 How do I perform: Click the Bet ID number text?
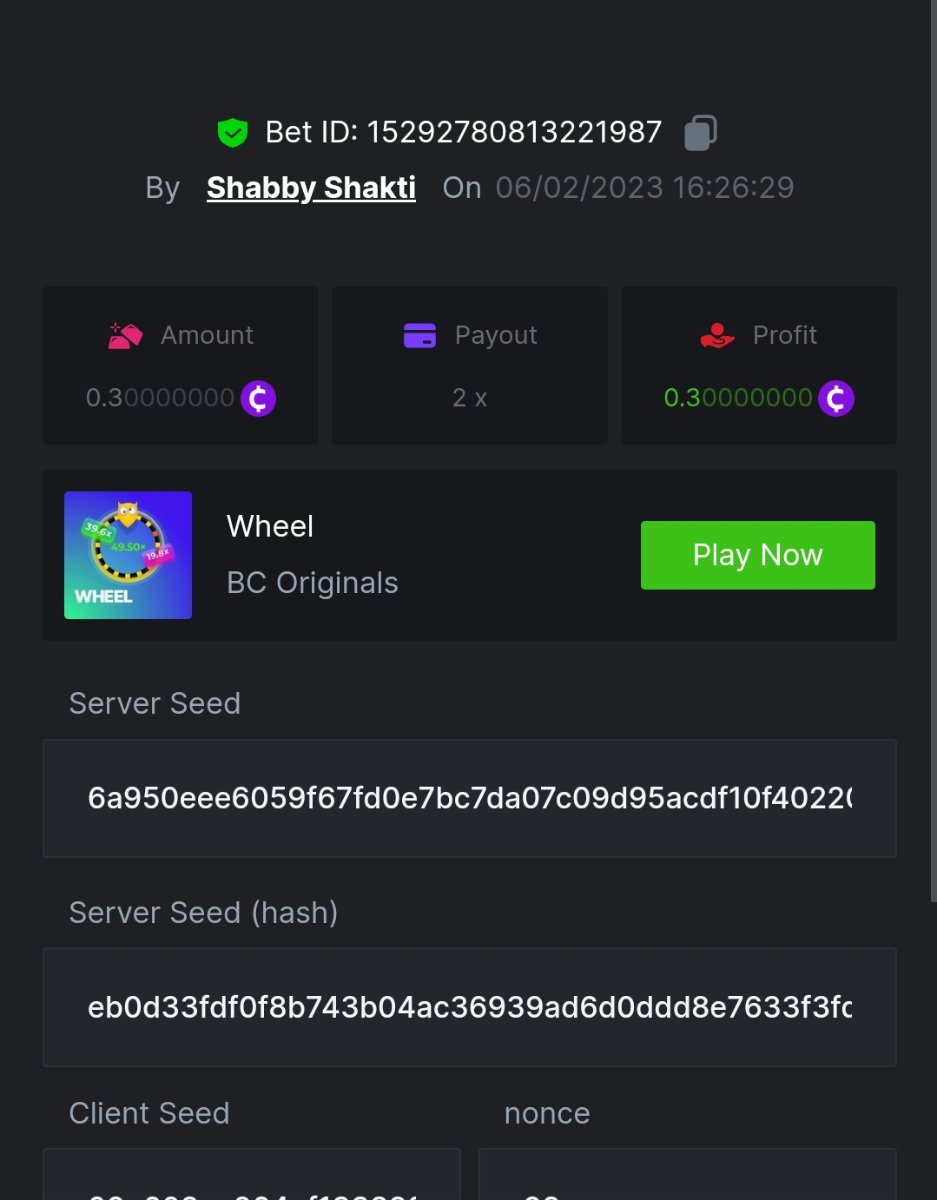point(514,132)
